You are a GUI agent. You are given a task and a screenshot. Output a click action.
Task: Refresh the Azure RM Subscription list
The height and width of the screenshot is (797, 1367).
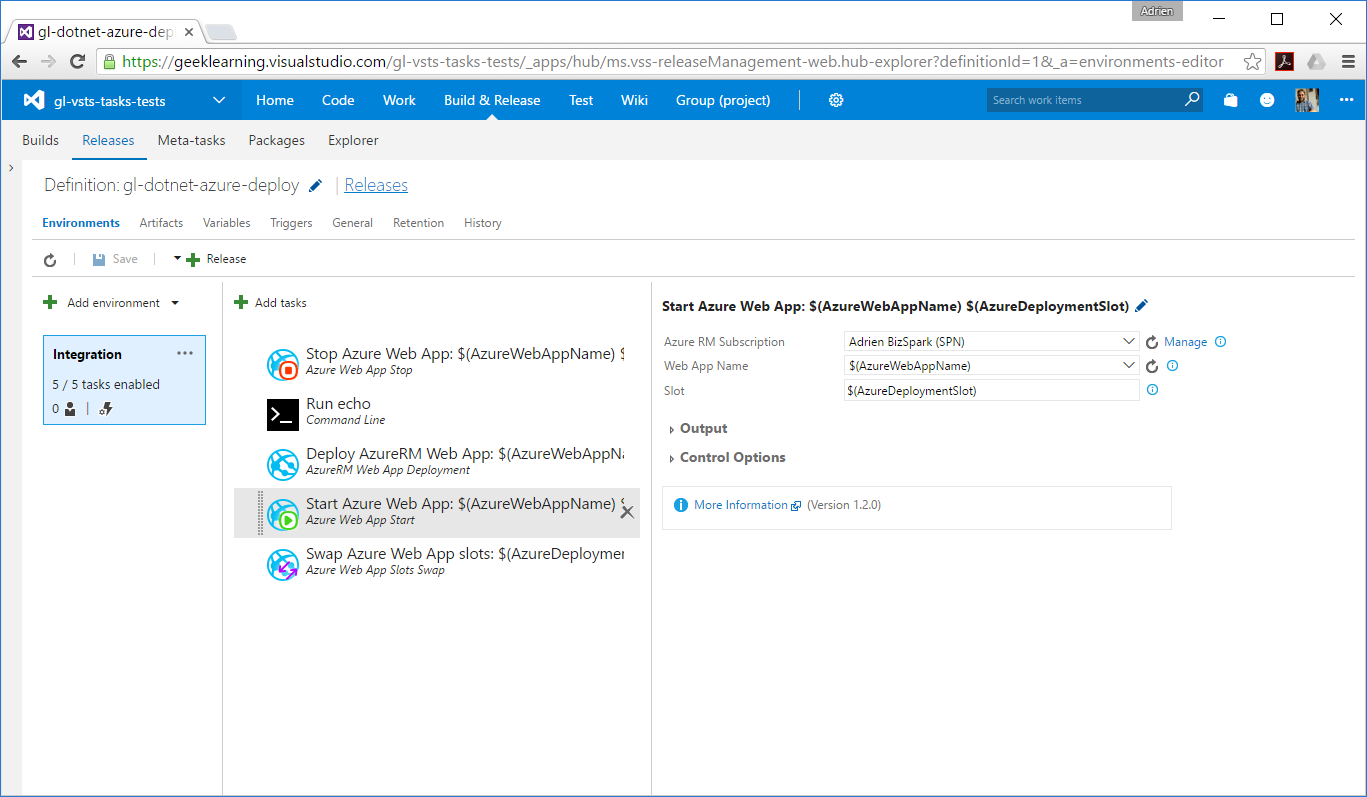1152,342
